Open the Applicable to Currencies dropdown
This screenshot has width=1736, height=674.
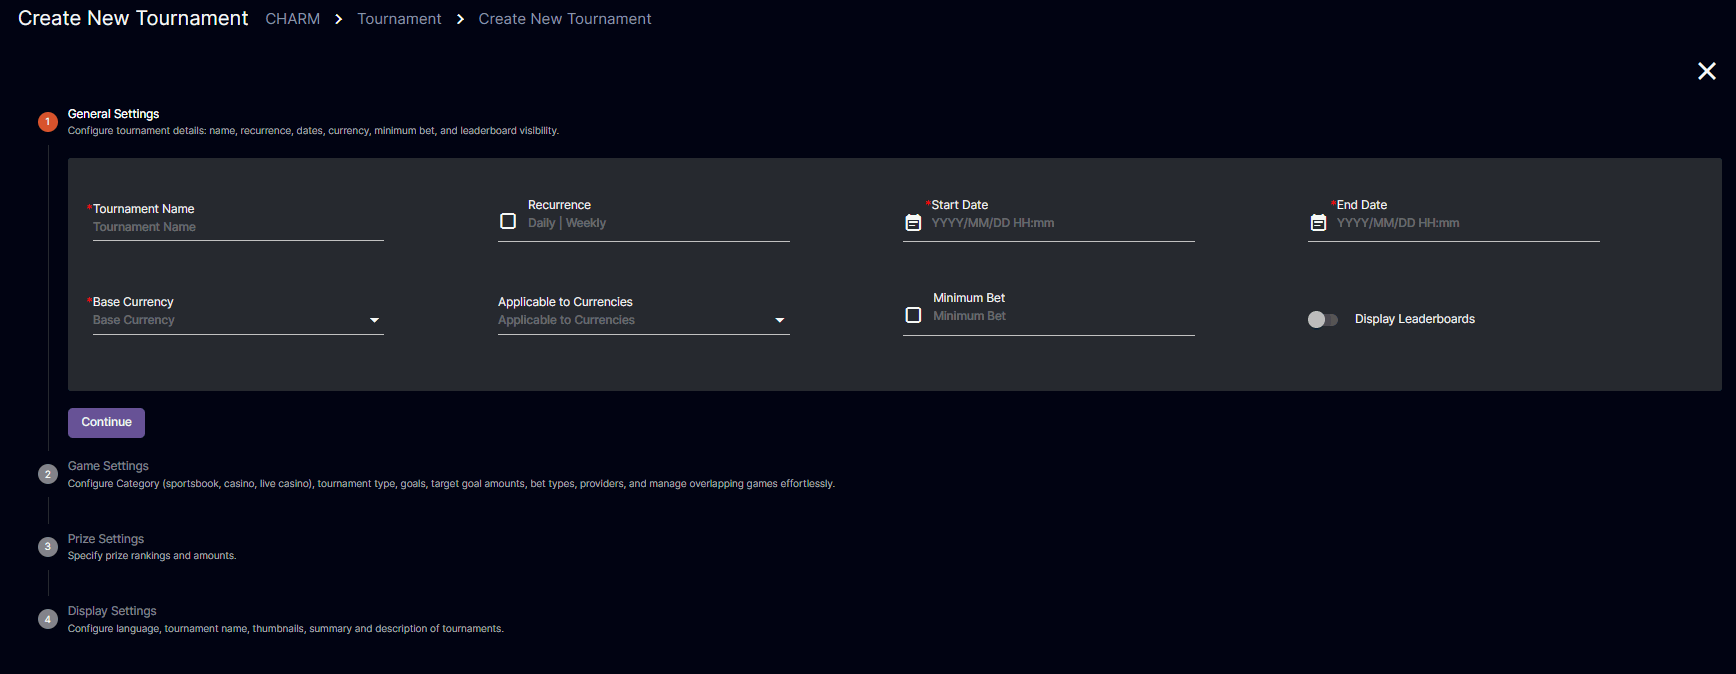tap(644, 320)
